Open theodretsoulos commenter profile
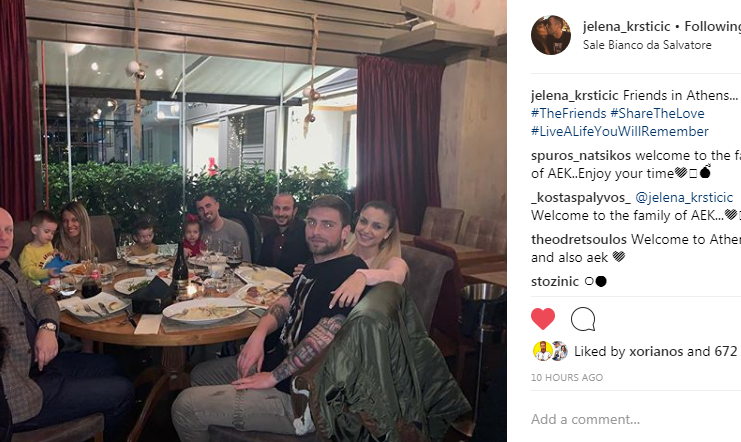Image resolution: width=741 pixels, height=442 pixels. [x=579, y=239]
